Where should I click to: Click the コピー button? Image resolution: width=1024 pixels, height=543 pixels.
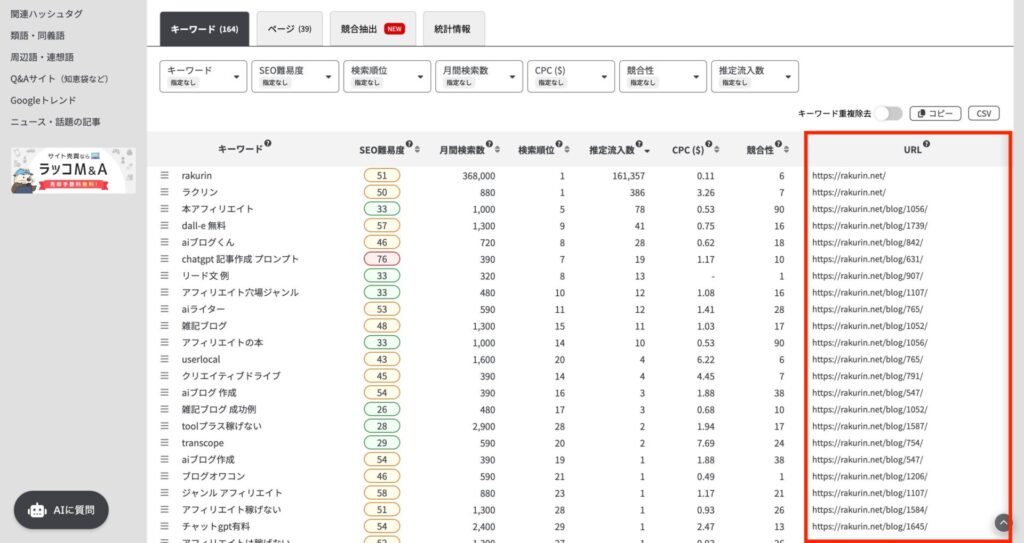(935, 113)
